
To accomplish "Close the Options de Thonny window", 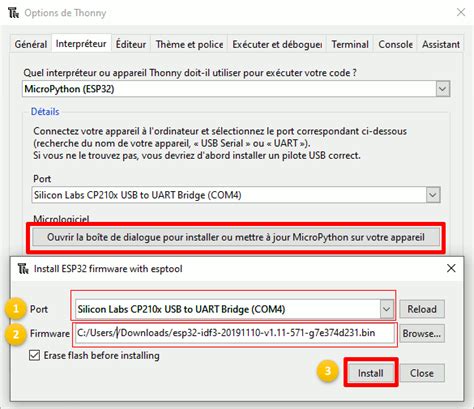I will (461, 12).
